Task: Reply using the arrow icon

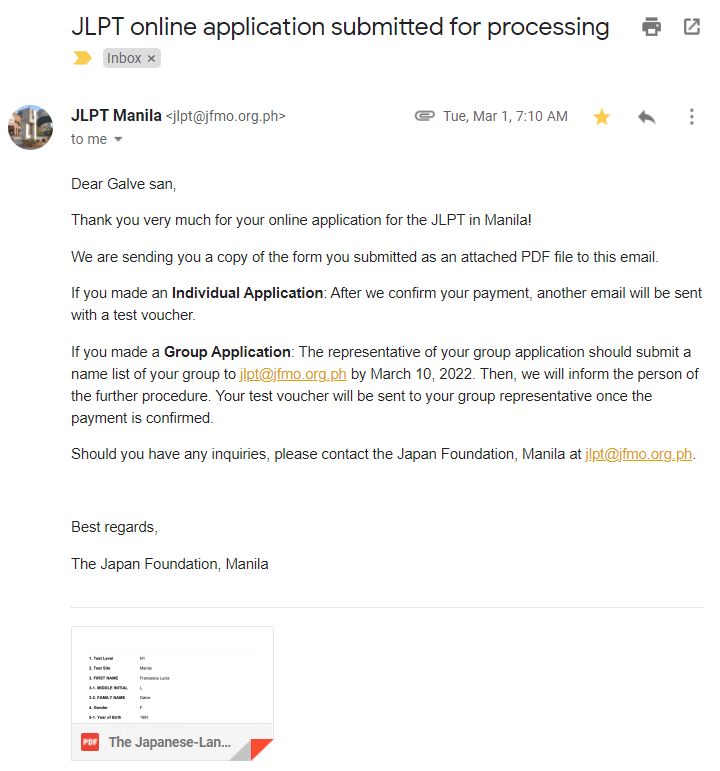Action: (x=647, y=117)
